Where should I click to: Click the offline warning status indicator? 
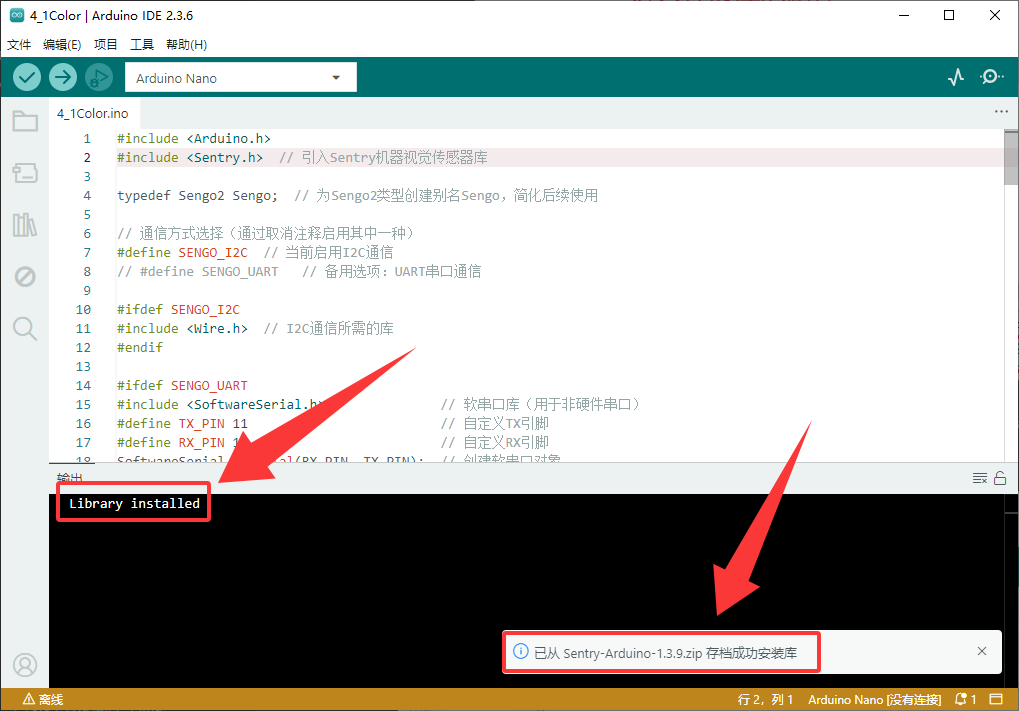pyautogui.click(x=43, y=699)
